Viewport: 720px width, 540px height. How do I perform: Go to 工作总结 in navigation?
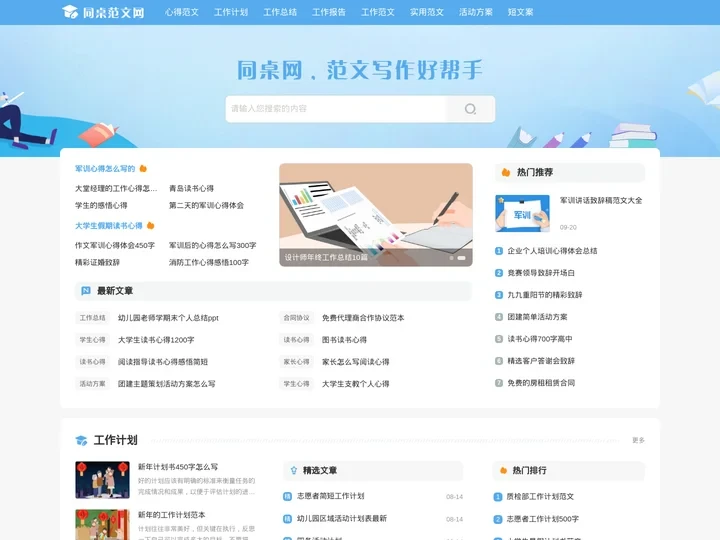[280, 12]
